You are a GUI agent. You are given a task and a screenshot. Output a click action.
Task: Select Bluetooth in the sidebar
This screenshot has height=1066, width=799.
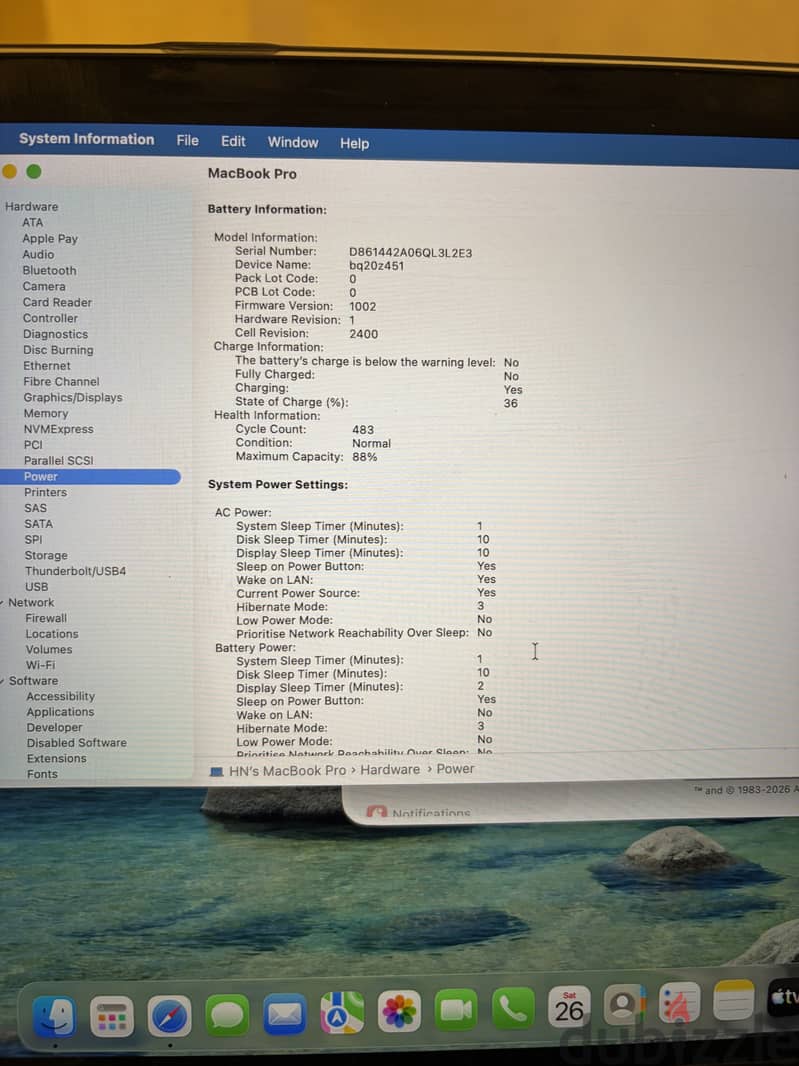(49, 270)
